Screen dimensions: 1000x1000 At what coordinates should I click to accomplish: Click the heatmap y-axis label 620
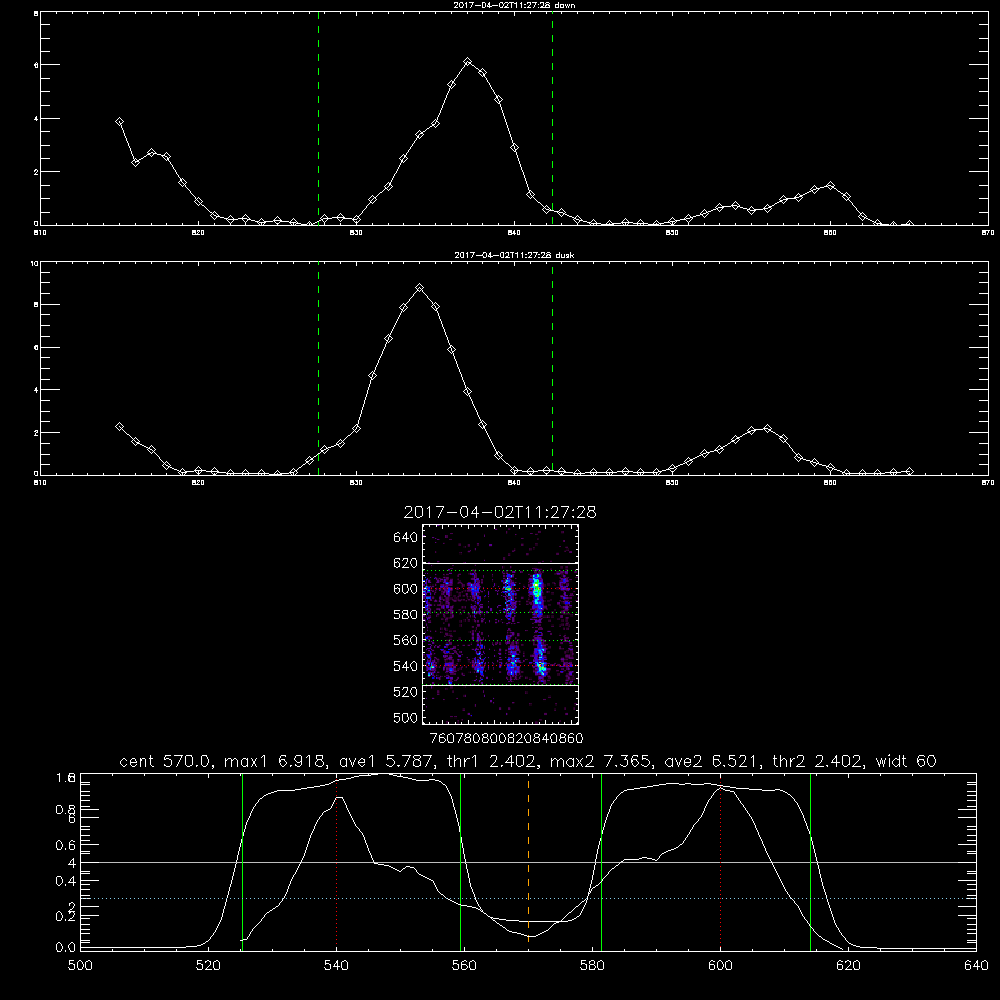pos(406,563)
